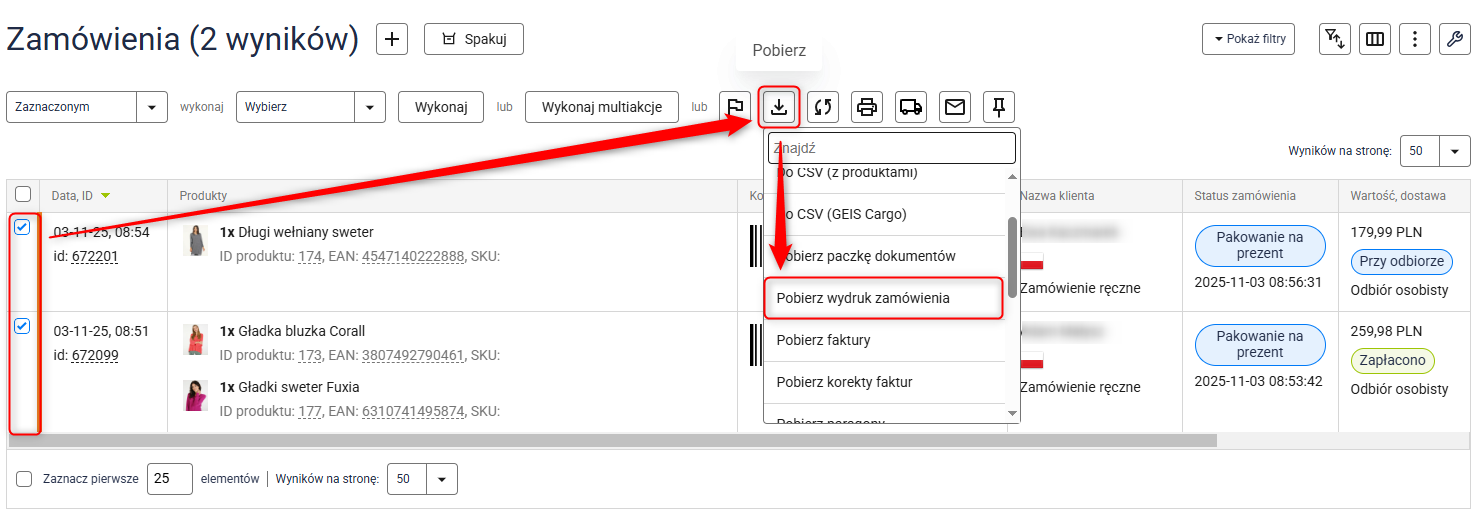Click the envelope email icon
The width and height of the screenshot is (1479, 516).
pos(955,107)
